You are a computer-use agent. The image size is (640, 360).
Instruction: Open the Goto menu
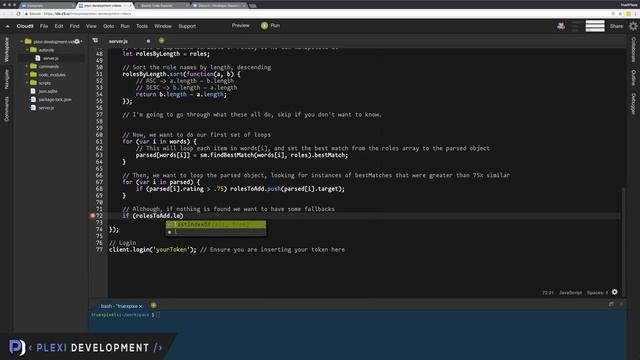click(109, 26)
